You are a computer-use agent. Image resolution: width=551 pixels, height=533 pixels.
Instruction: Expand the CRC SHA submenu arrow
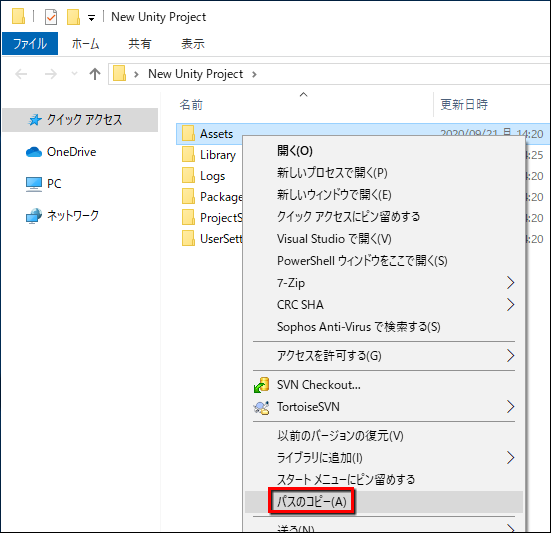tap(511, 305)
